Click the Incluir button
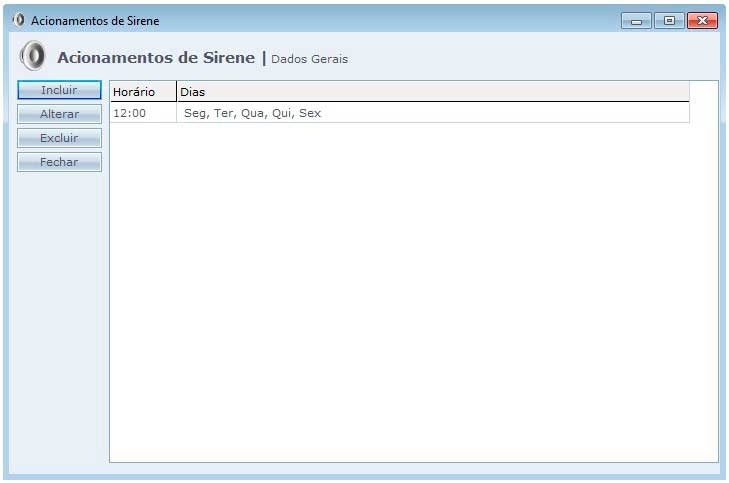This screenshot has width=729, height=483. 59,90
